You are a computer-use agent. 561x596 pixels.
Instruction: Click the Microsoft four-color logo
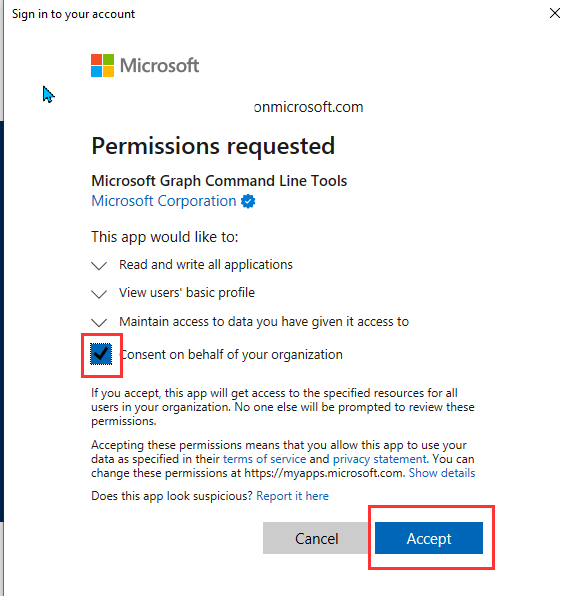coord(102,65)
